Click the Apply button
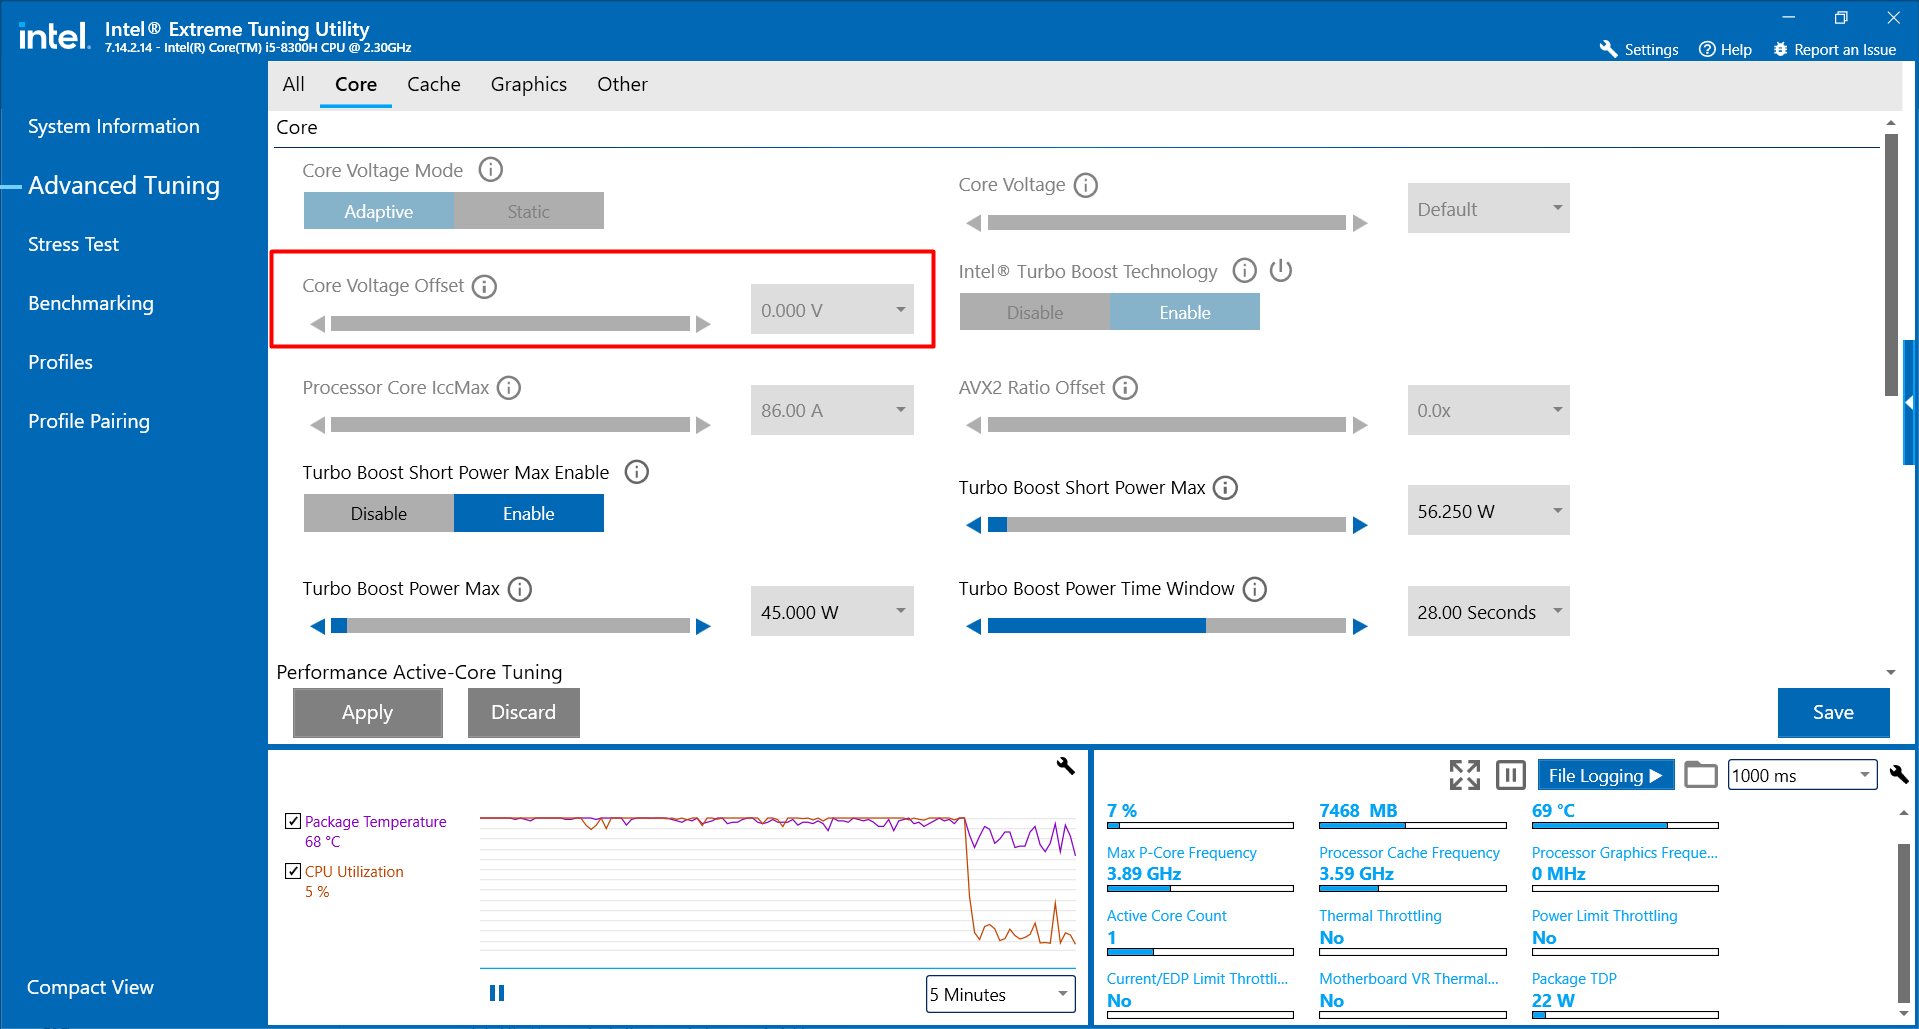 [368, 712]
